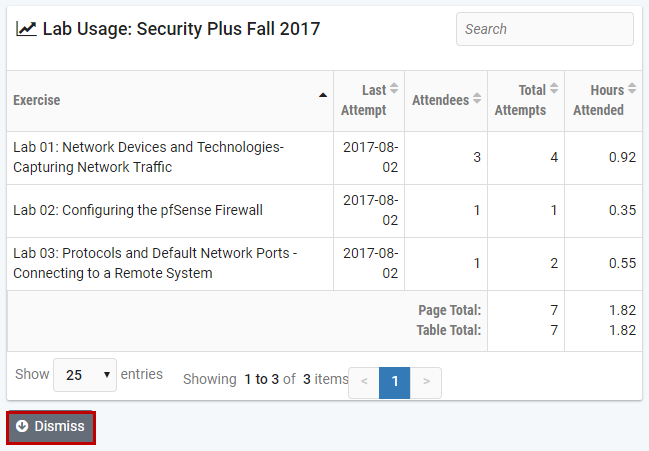Go to the next page arrow
This screenshot has height=451, width=649.
point(426,381)
